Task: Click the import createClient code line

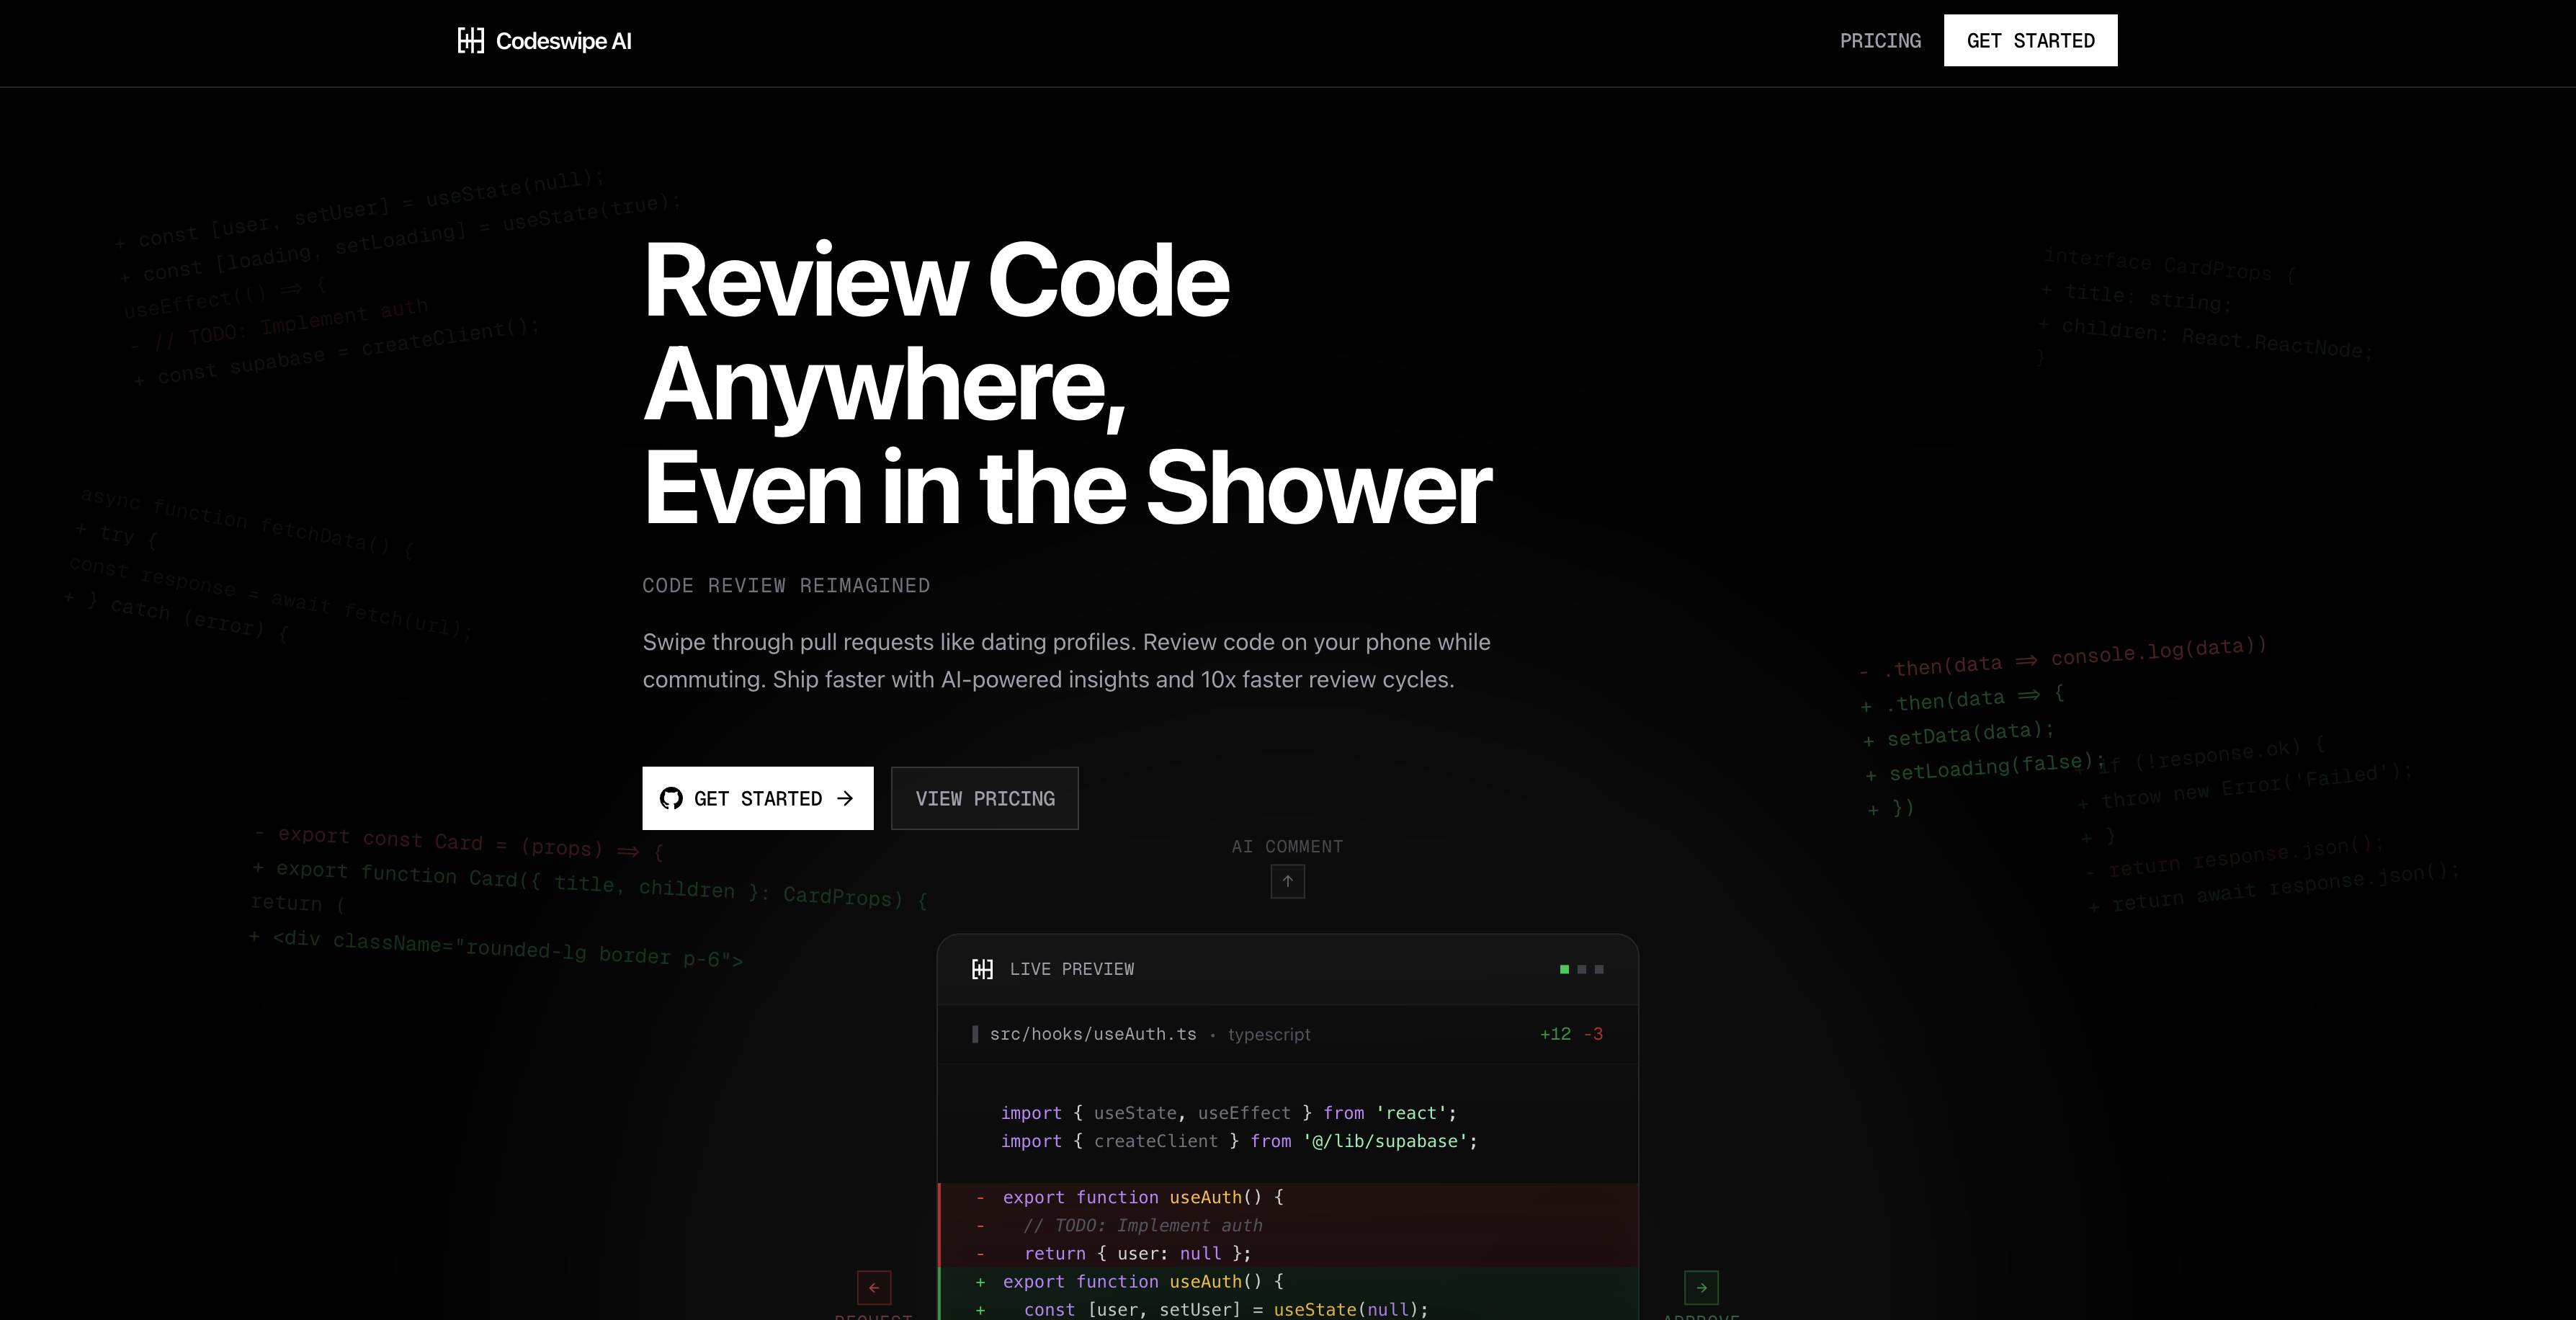Action: (1239, 1141)
